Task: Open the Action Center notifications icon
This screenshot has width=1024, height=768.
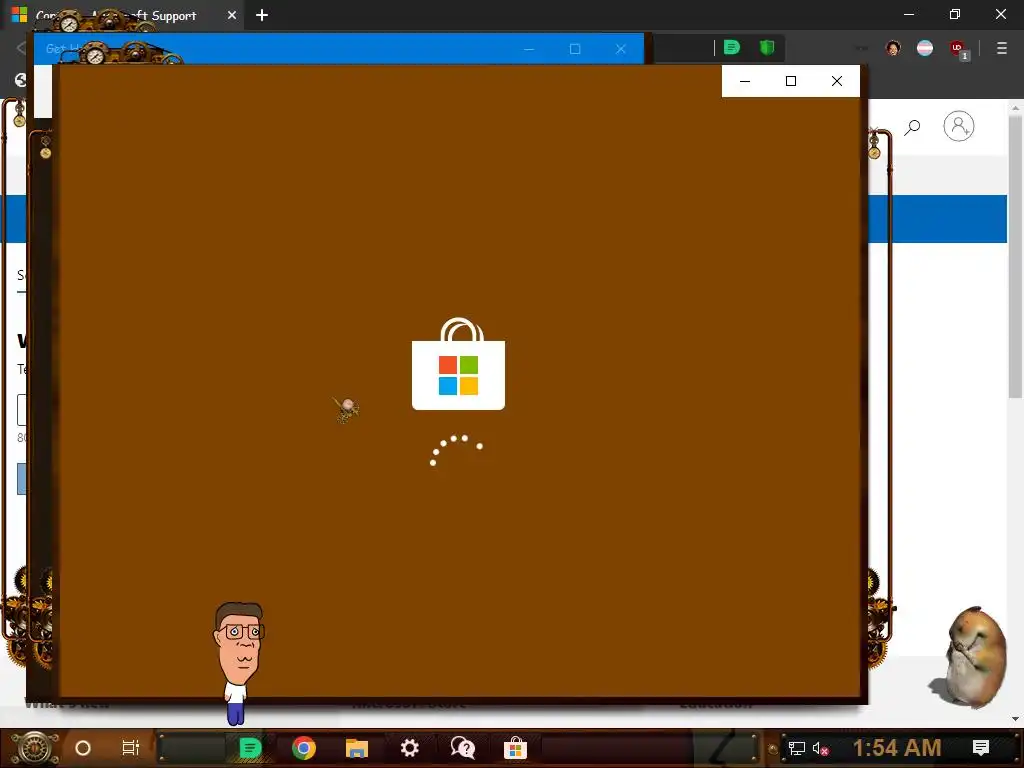Action: (x=981, y=748)
